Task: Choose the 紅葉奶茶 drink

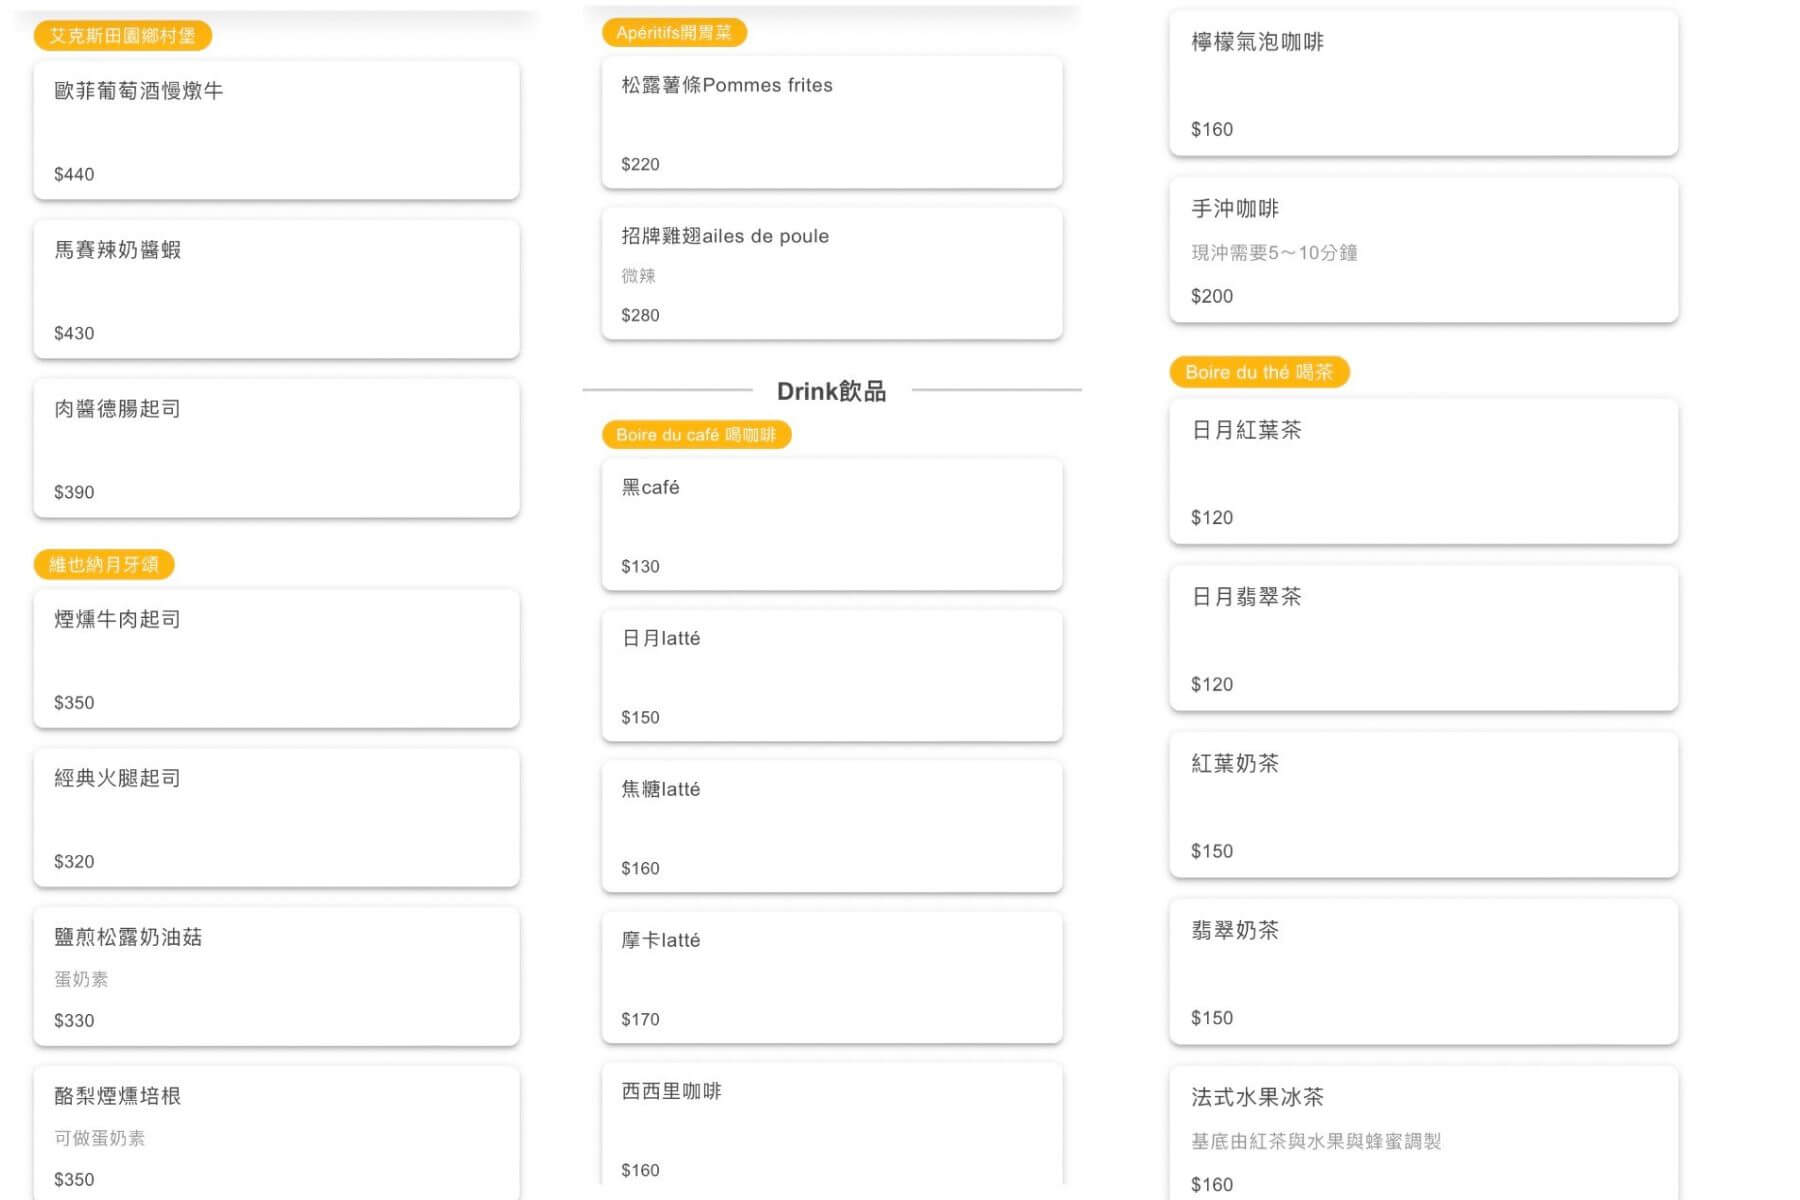Action: pos(1424,806)
